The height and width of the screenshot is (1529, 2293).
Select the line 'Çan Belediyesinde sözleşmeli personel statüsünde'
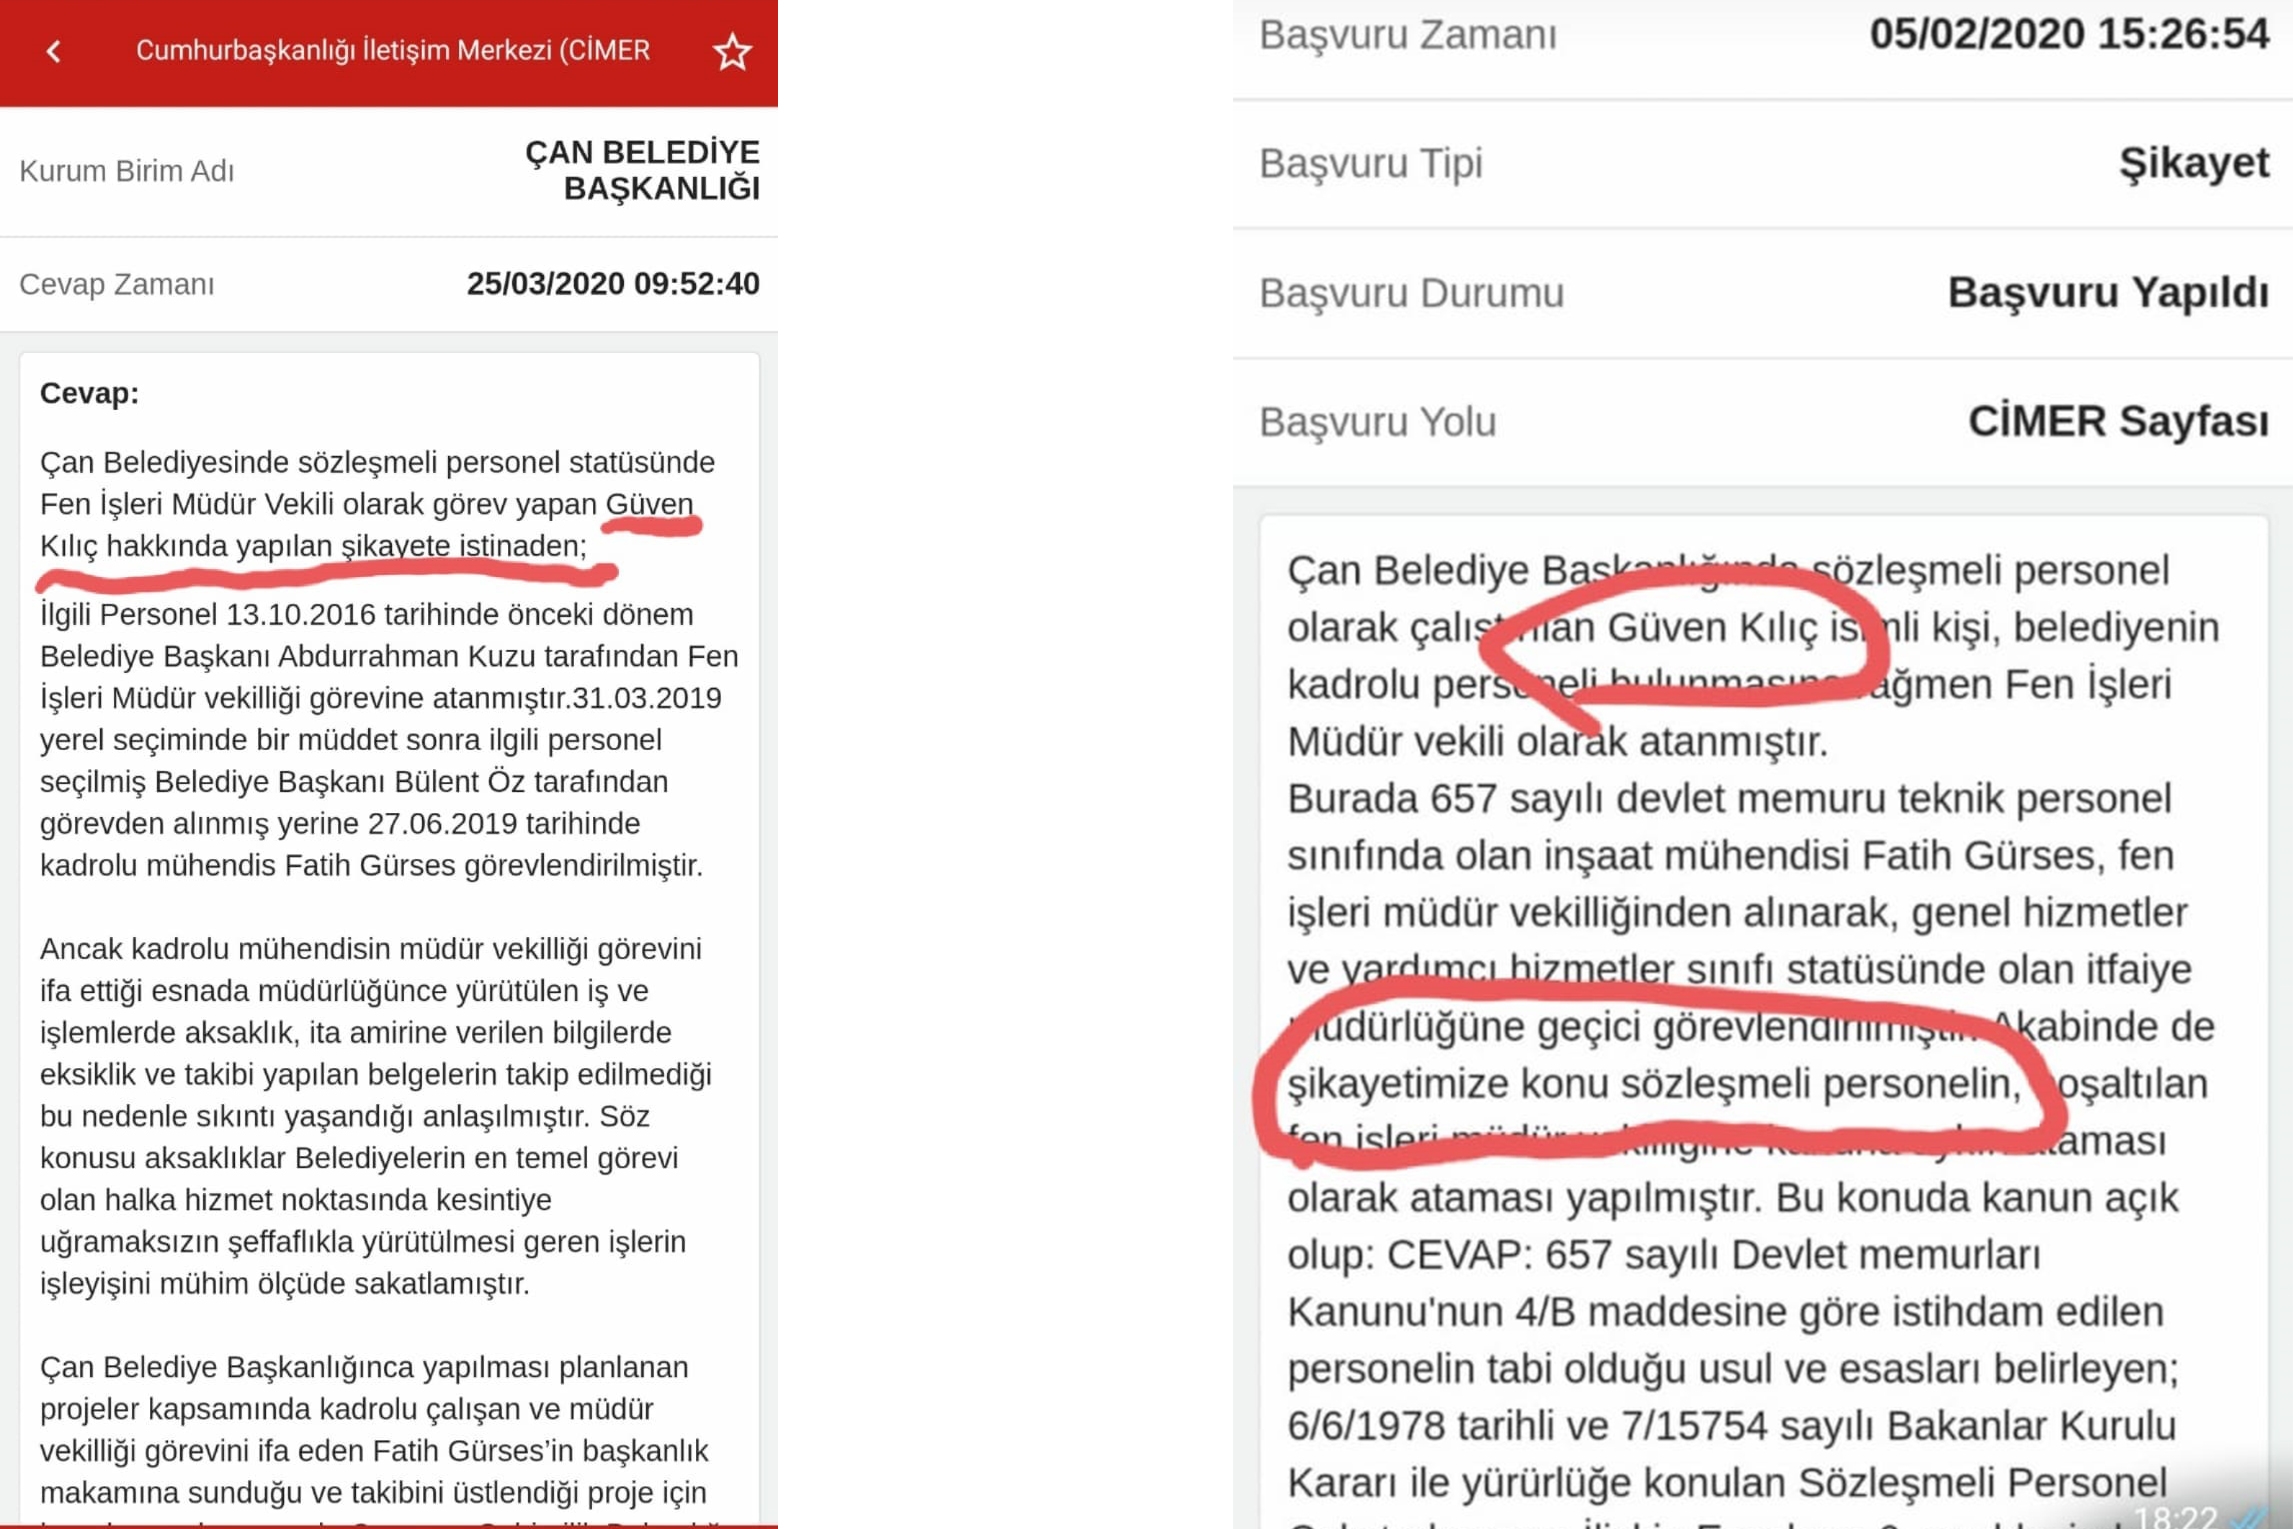tap(377, 462)
